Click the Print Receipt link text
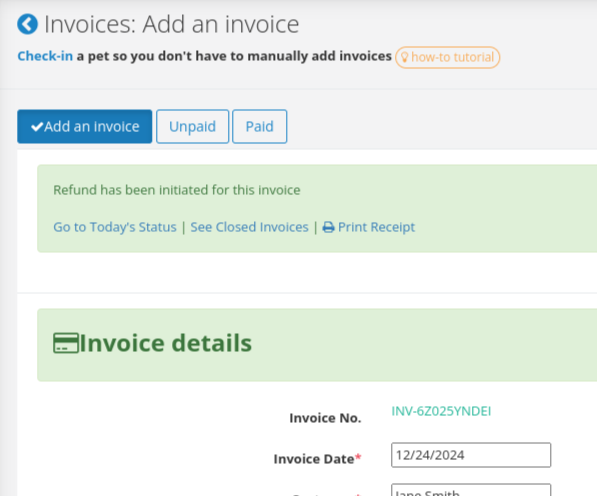 376,227
